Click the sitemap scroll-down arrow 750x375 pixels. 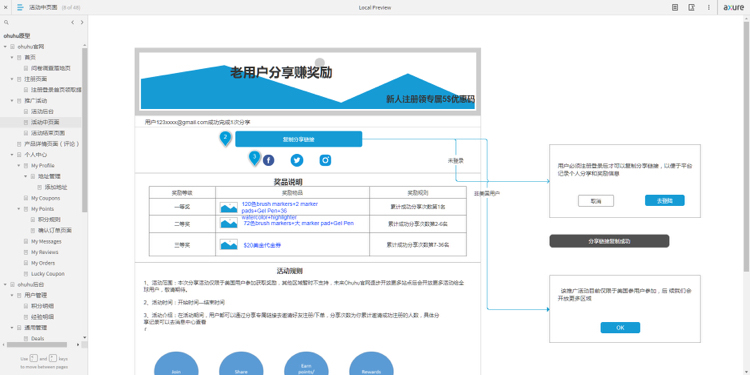click(85, 338)
